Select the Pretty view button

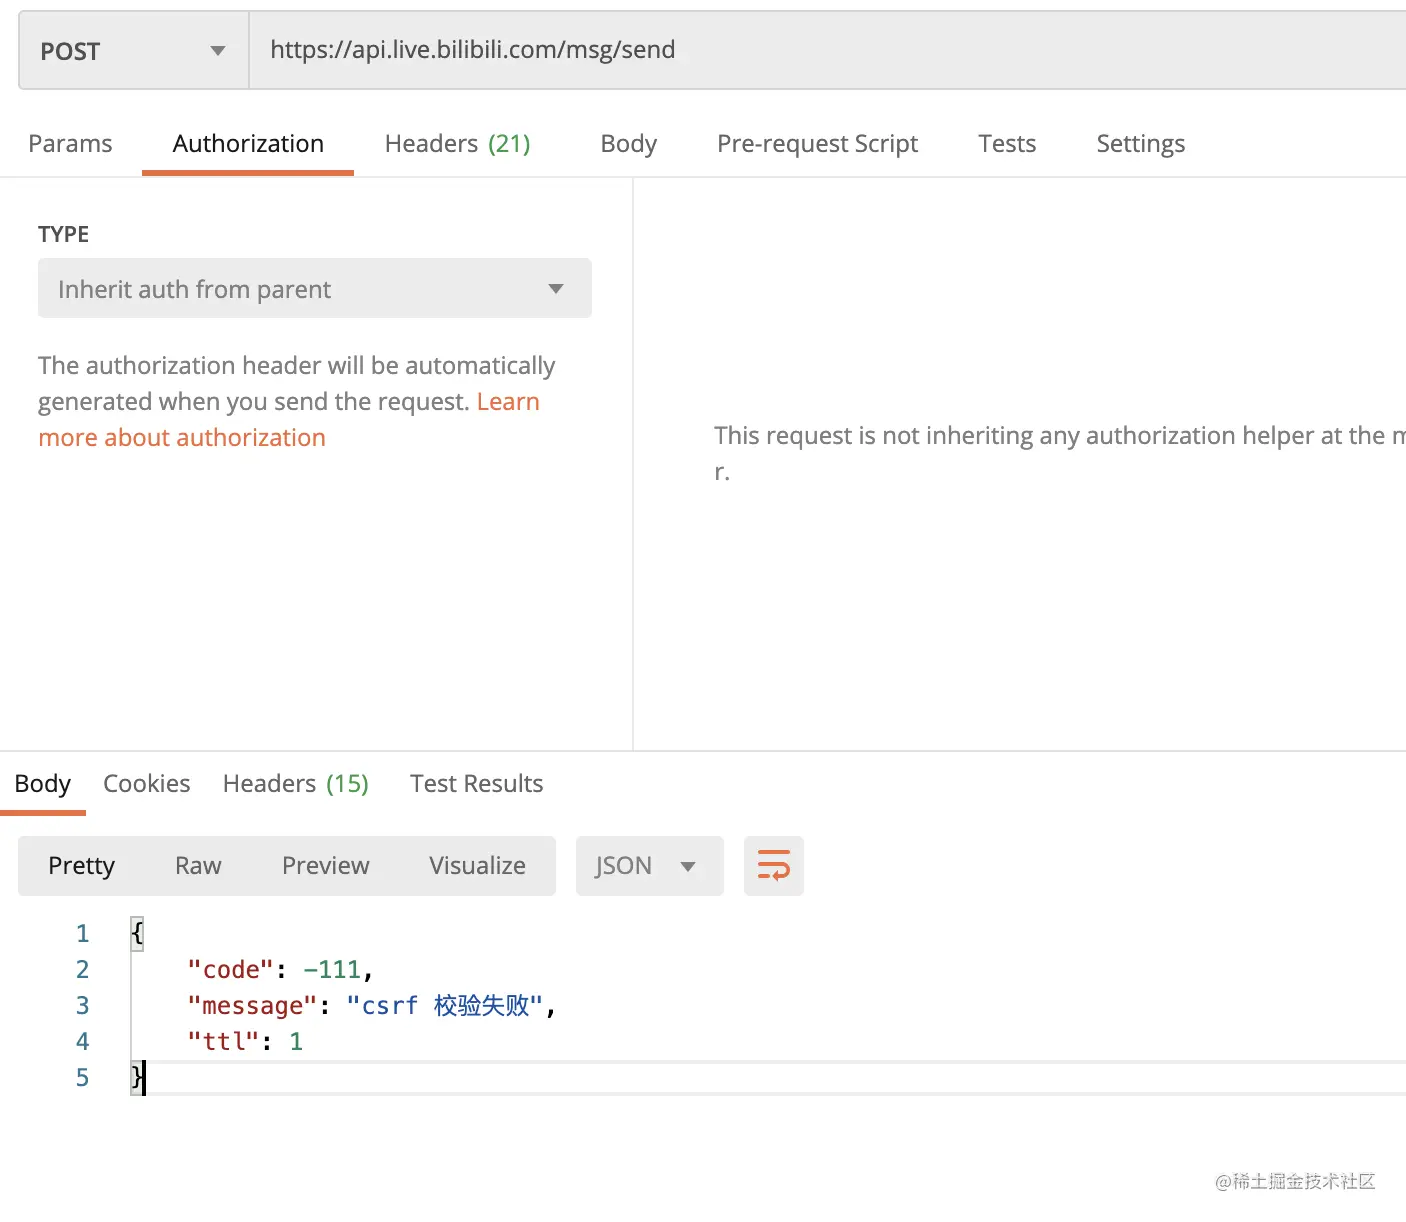(x=82, y=866)
